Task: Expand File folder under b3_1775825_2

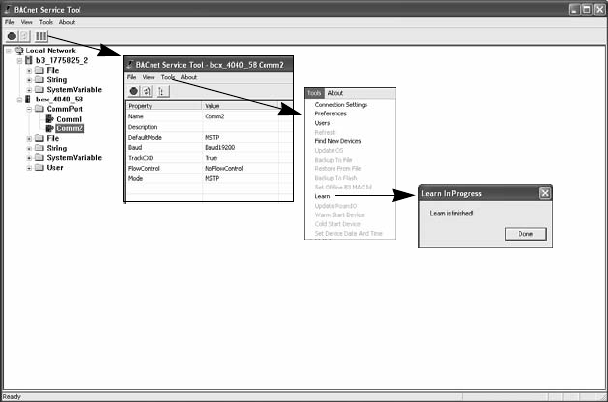Action: click(x=29, y=71)
